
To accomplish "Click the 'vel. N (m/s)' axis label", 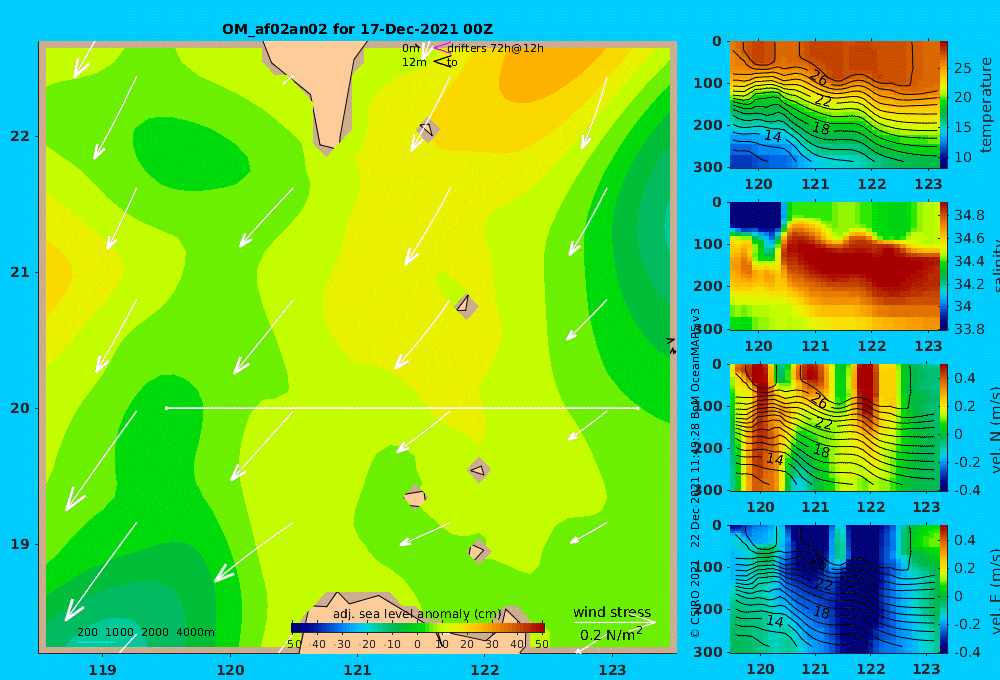I will point(994,429).
